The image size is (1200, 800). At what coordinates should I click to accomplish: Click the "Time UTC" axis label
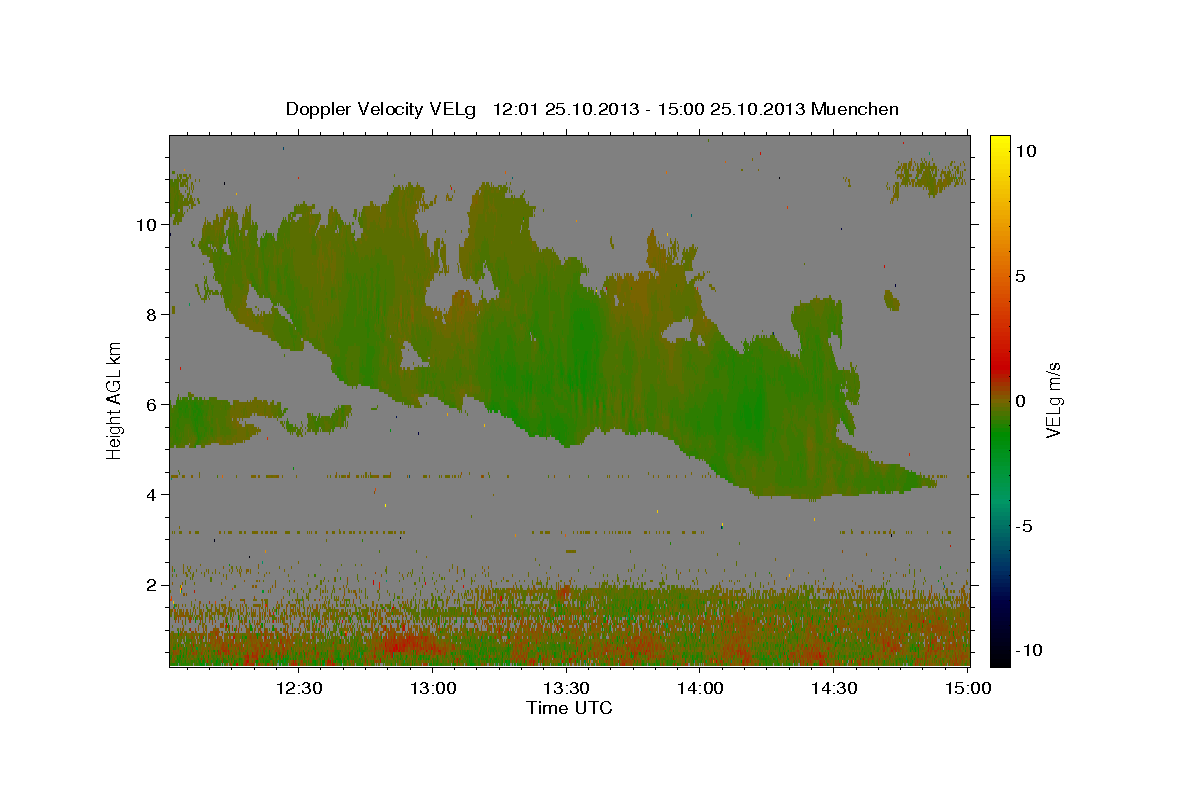pos(569,708)
